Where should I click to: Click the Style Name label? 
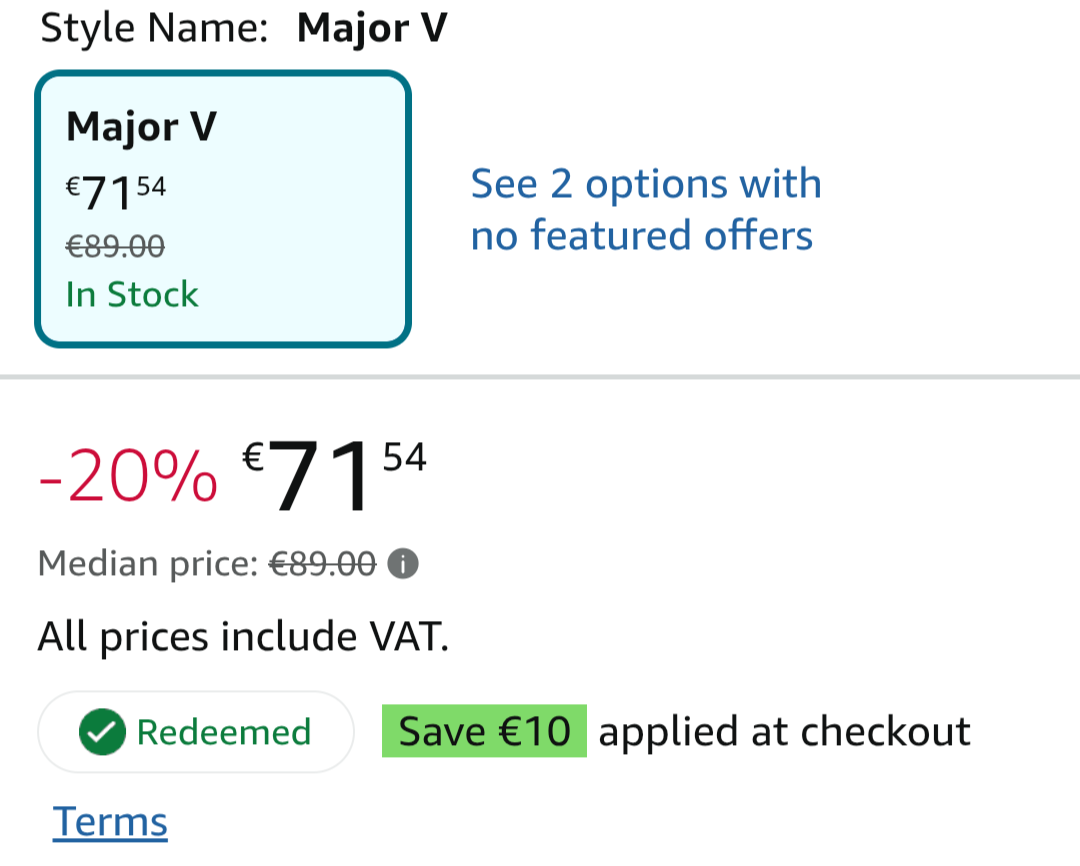pos(154,28)
